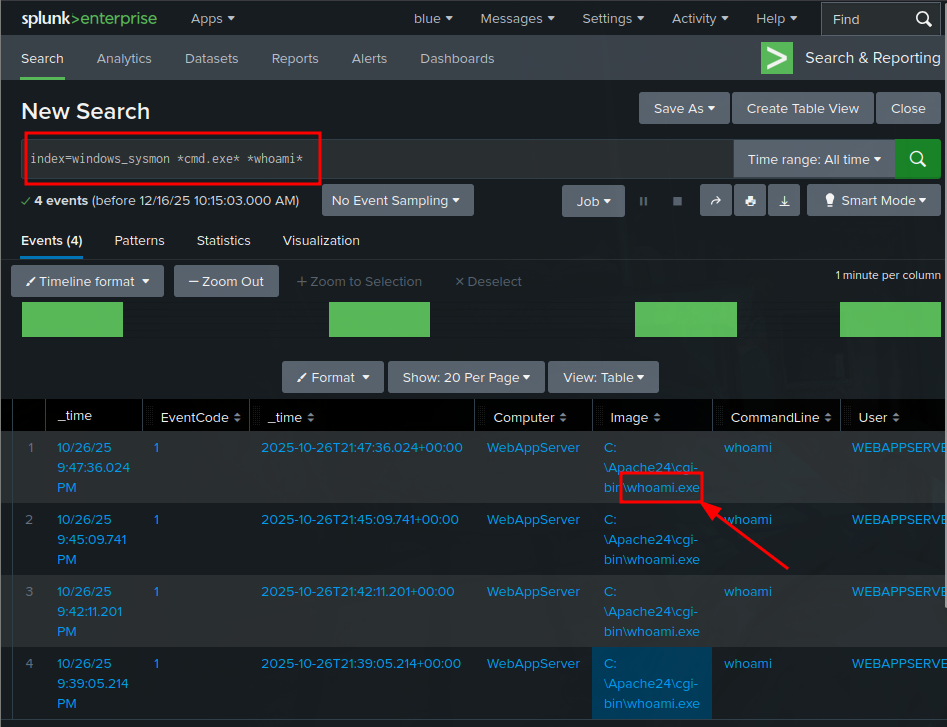Click time 10/26/25 9:39:05.214 PM

click(x=92, y=683)
